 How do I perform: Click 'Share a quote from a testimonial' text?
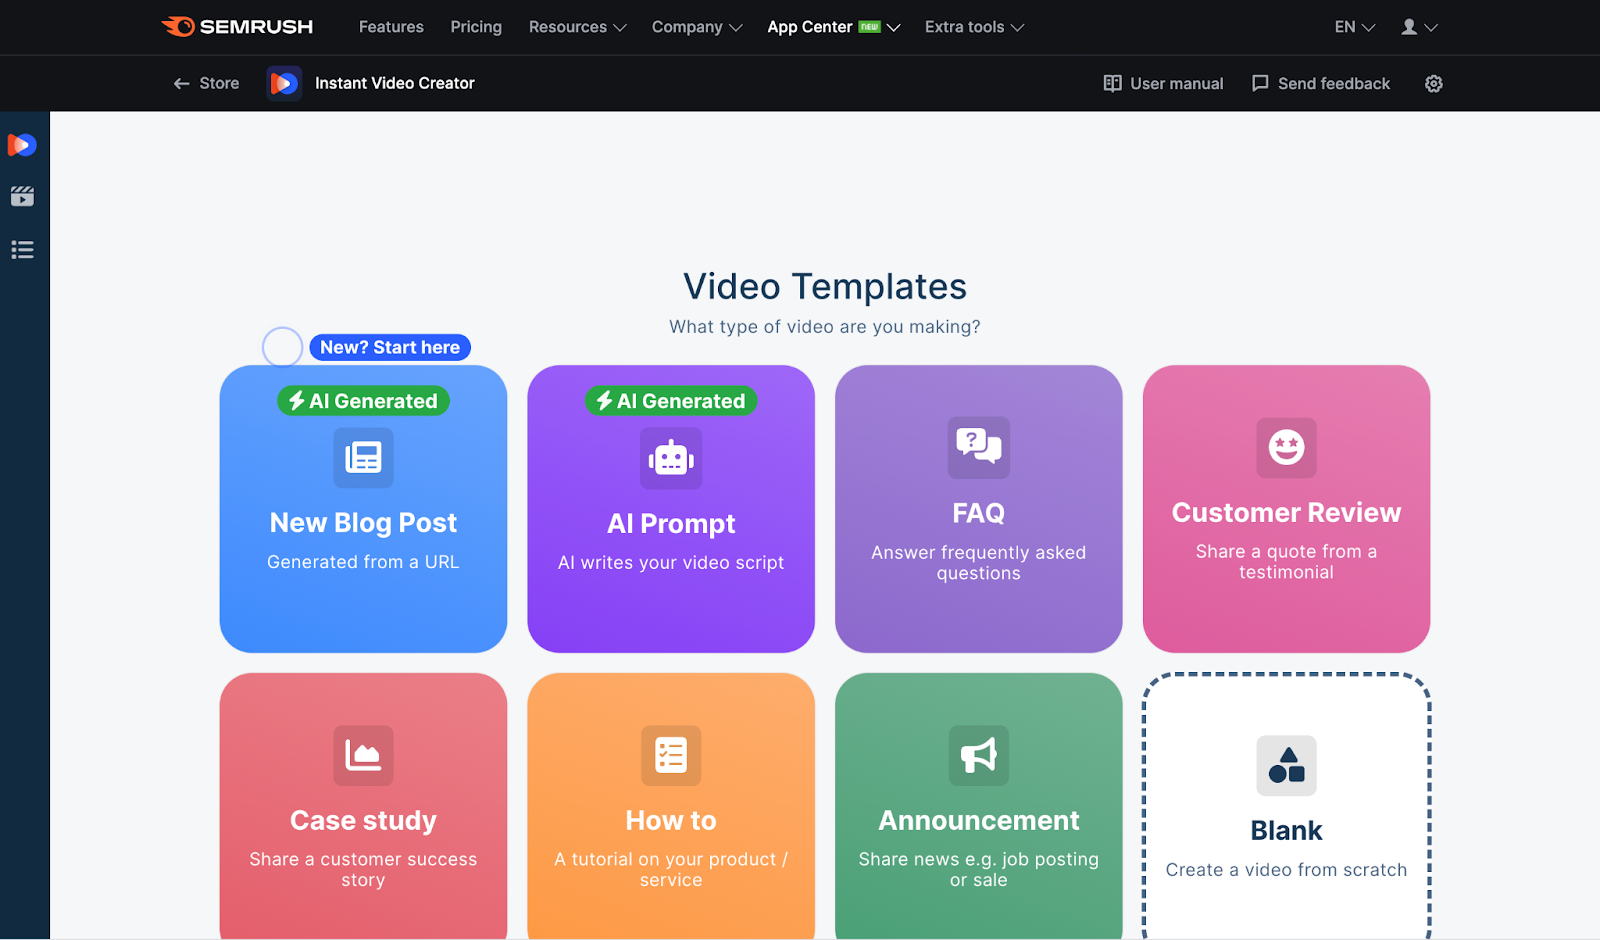pos(1286,562)
